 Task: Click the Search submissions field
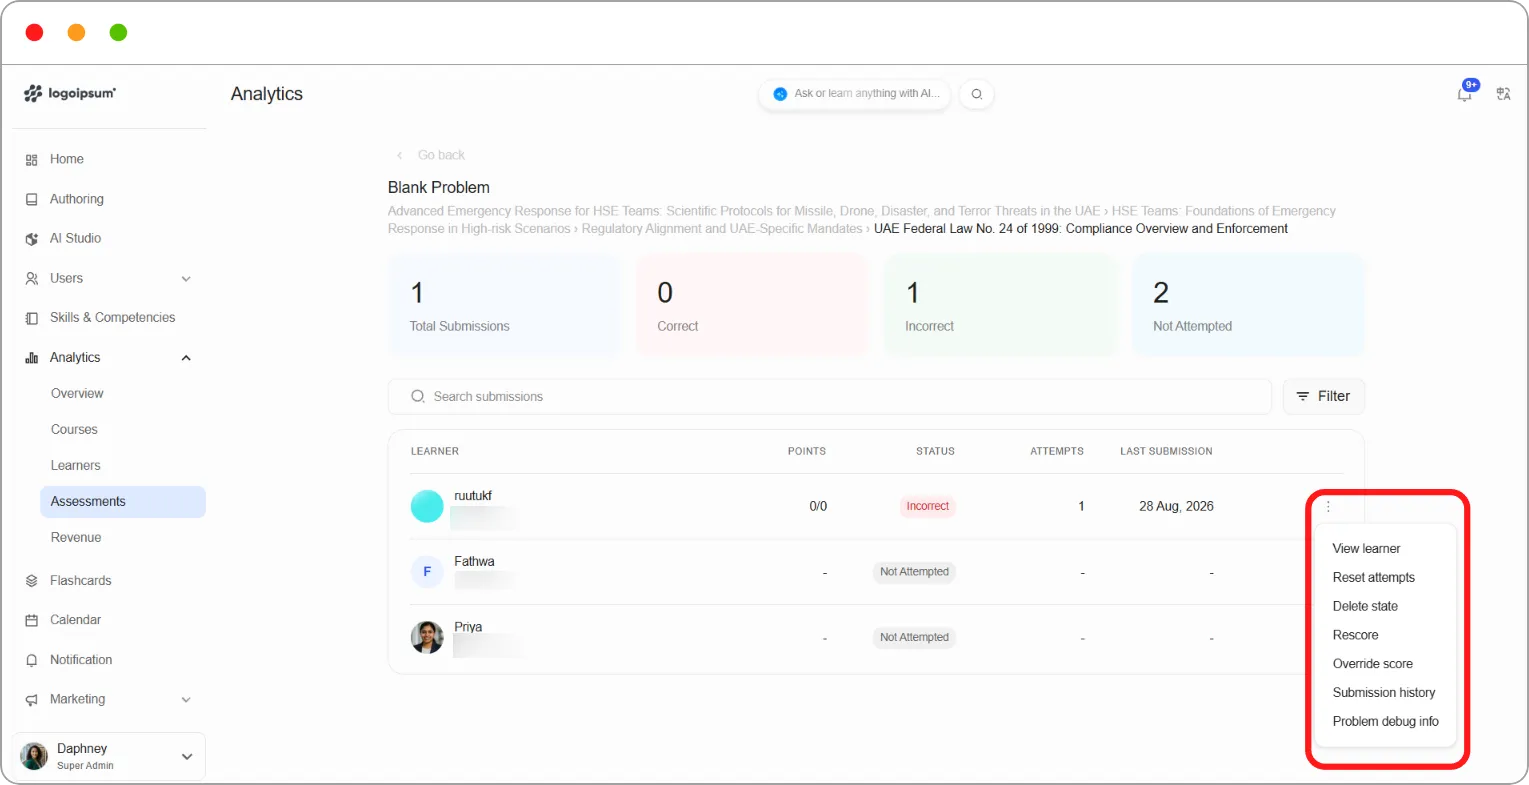830,397
